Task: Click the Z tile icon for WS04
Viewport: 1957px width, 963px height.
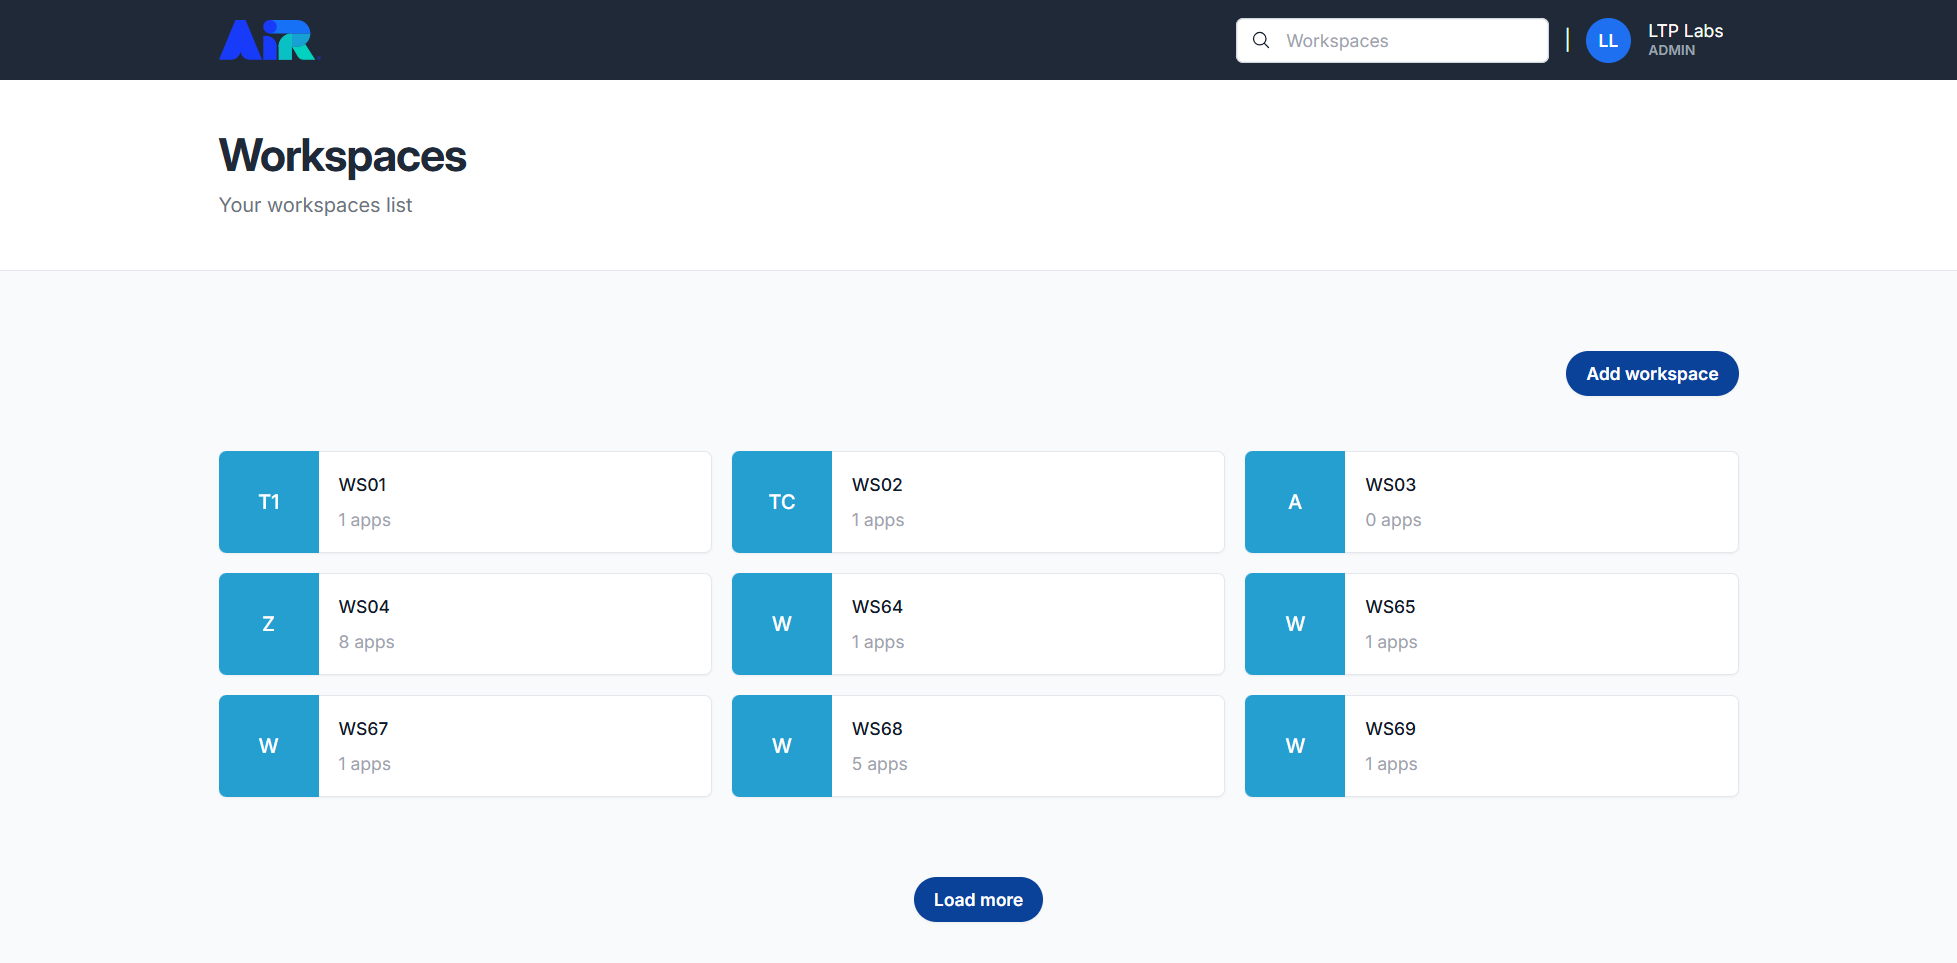Action: click(268, 624)
